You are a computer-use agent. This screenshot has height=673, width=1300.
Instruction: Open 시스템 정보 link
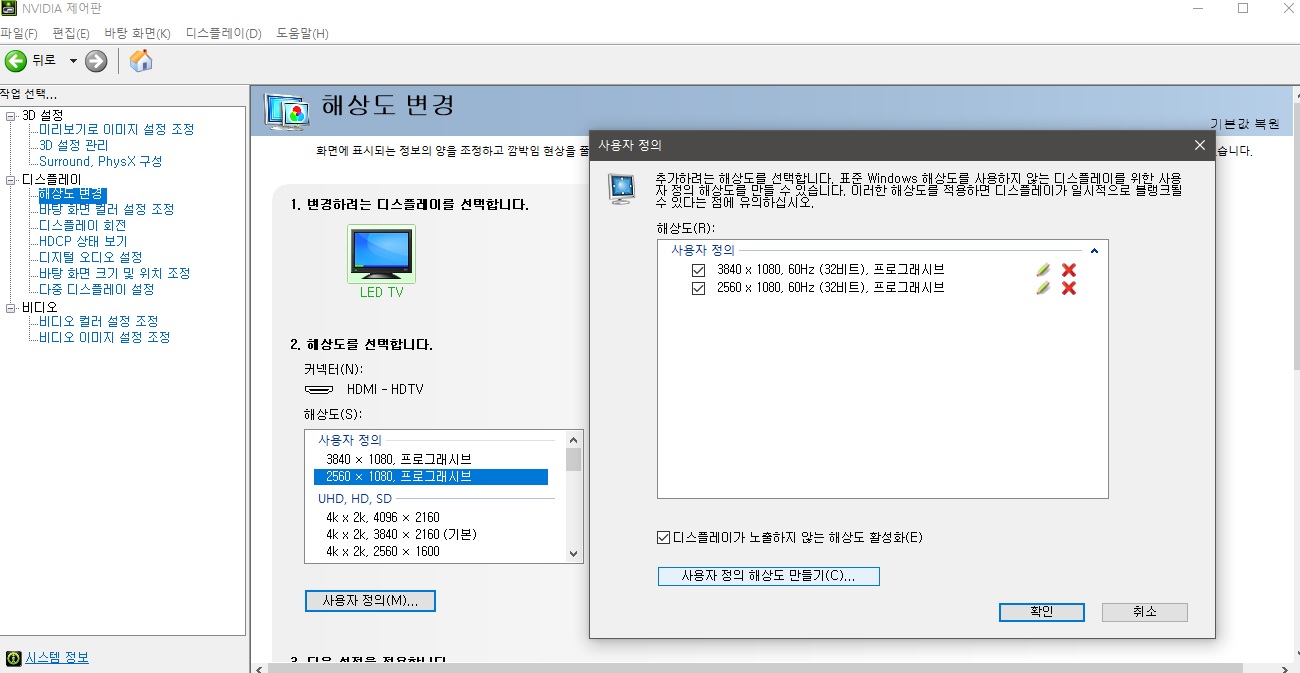pyautogui.click(x=56, y=658)
